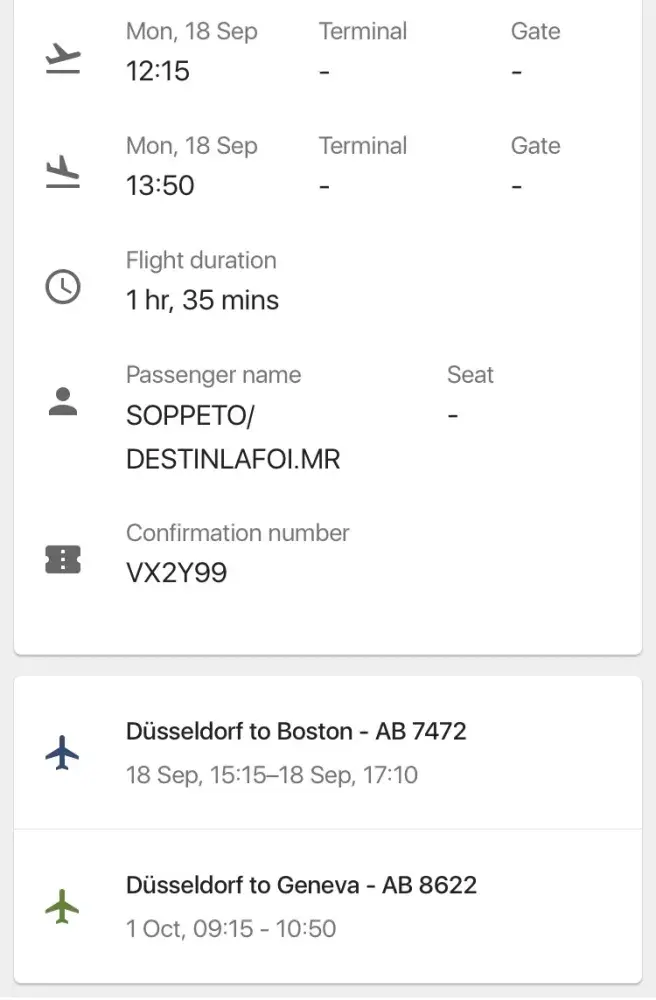Click the 13:50 arrival time
The width and height of the screenshot is (656, 1000).
pyautogui.click(x=160, y=186)
